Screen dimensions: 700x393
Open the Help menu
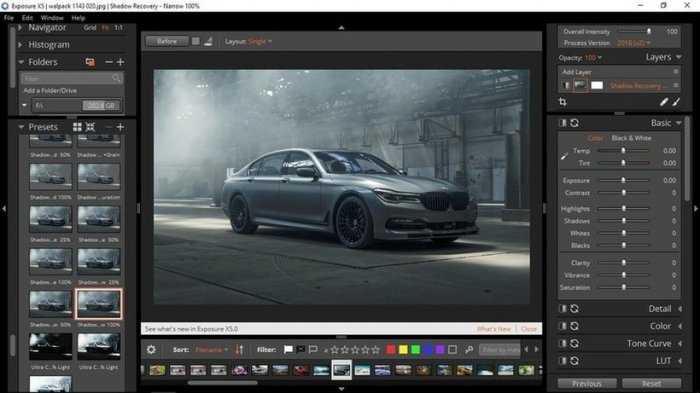pyautogui.click(x=78, y=18)
